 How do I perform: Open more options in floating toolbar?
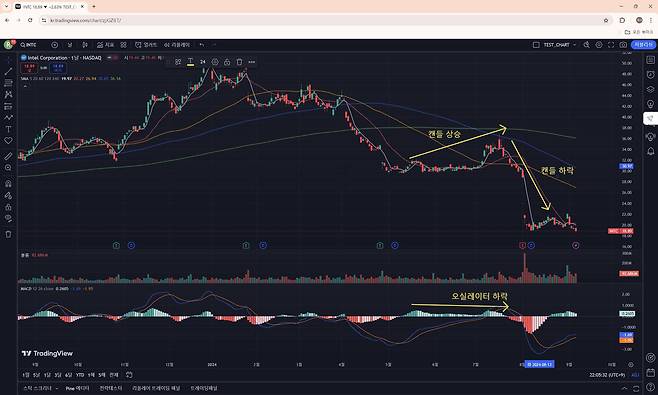(x=251, y=62)
